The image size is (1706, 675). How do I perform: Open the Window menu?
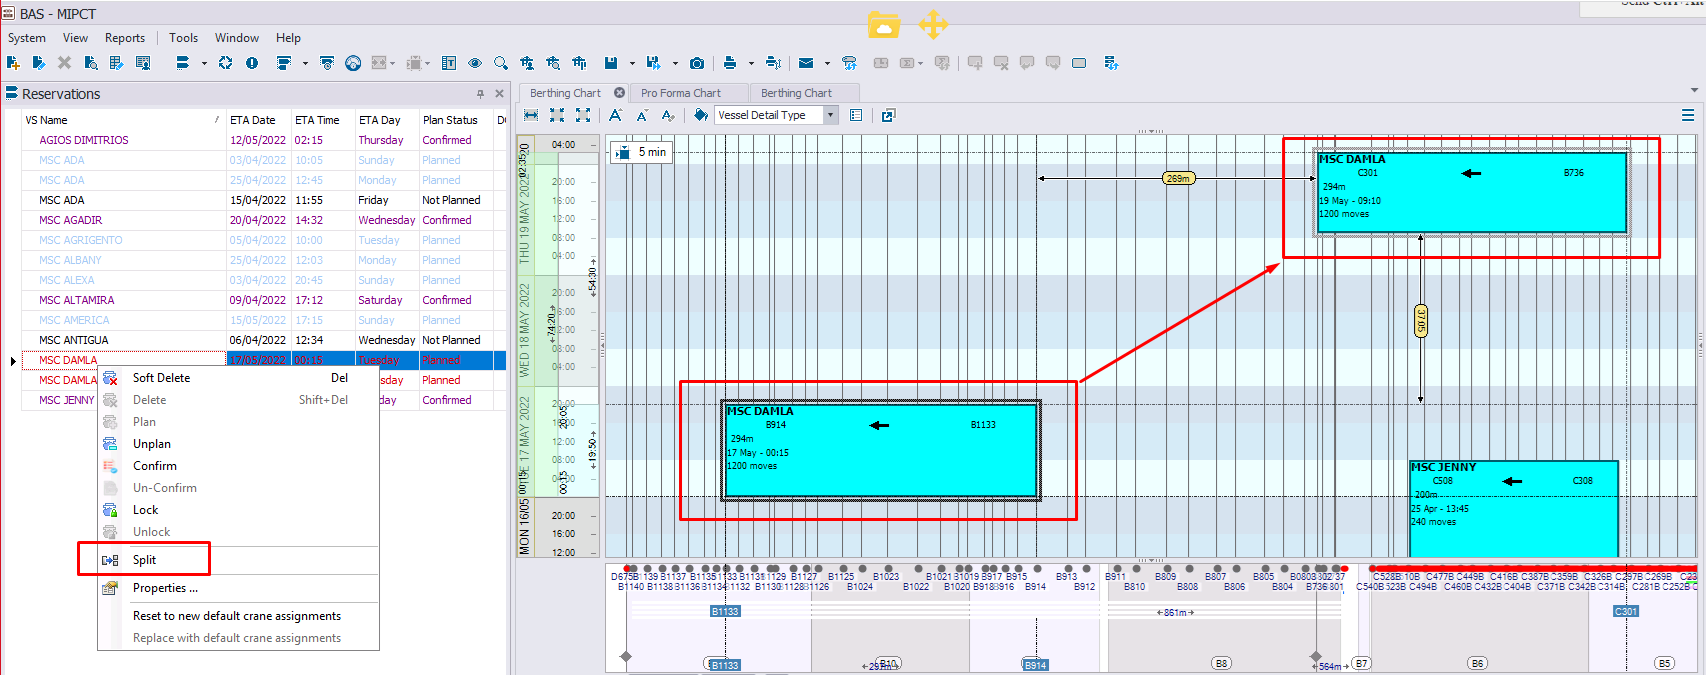[237, 38]
